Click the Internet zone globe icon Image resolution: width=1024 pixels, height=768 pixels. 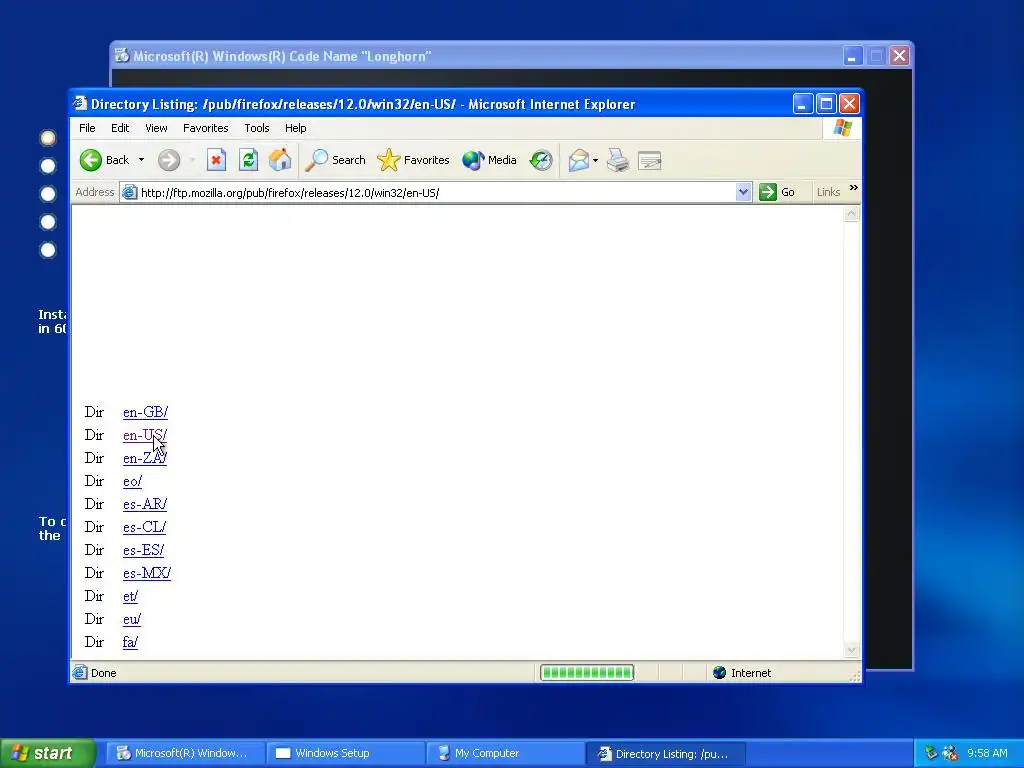[720, 673]
